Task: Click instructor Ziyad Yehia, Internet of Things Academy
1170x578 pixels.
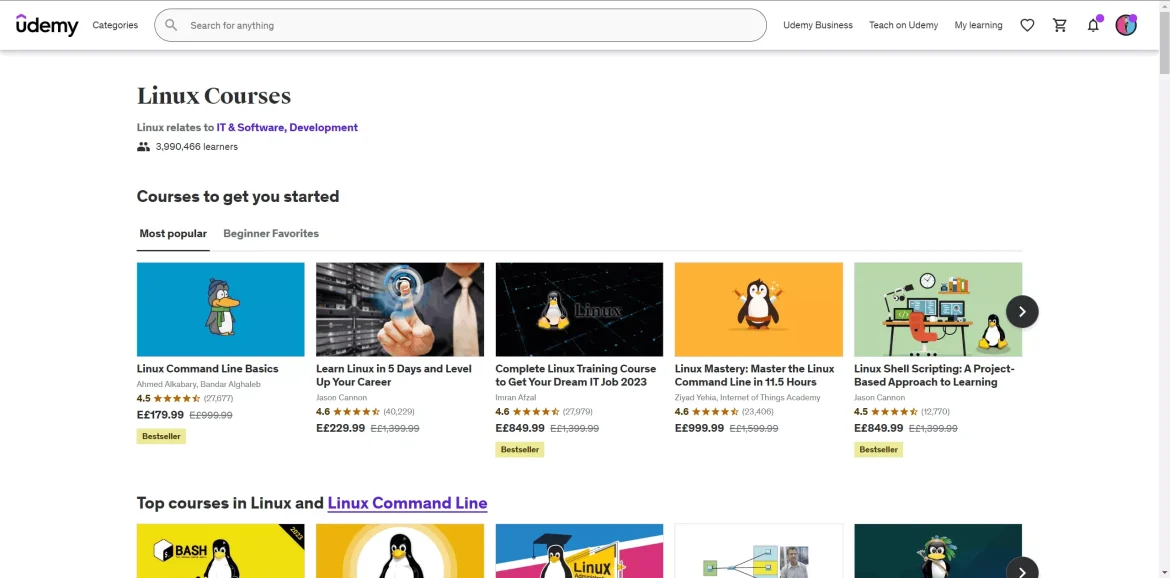Action: pos(748,398)
